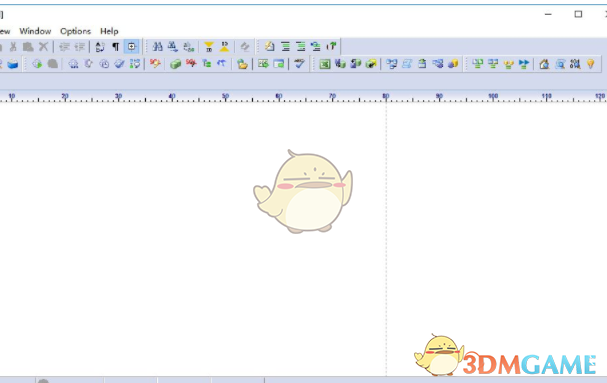Click the blue double forward arrow icon
Viewport: 607px width, 383px height.
point(524,64)
